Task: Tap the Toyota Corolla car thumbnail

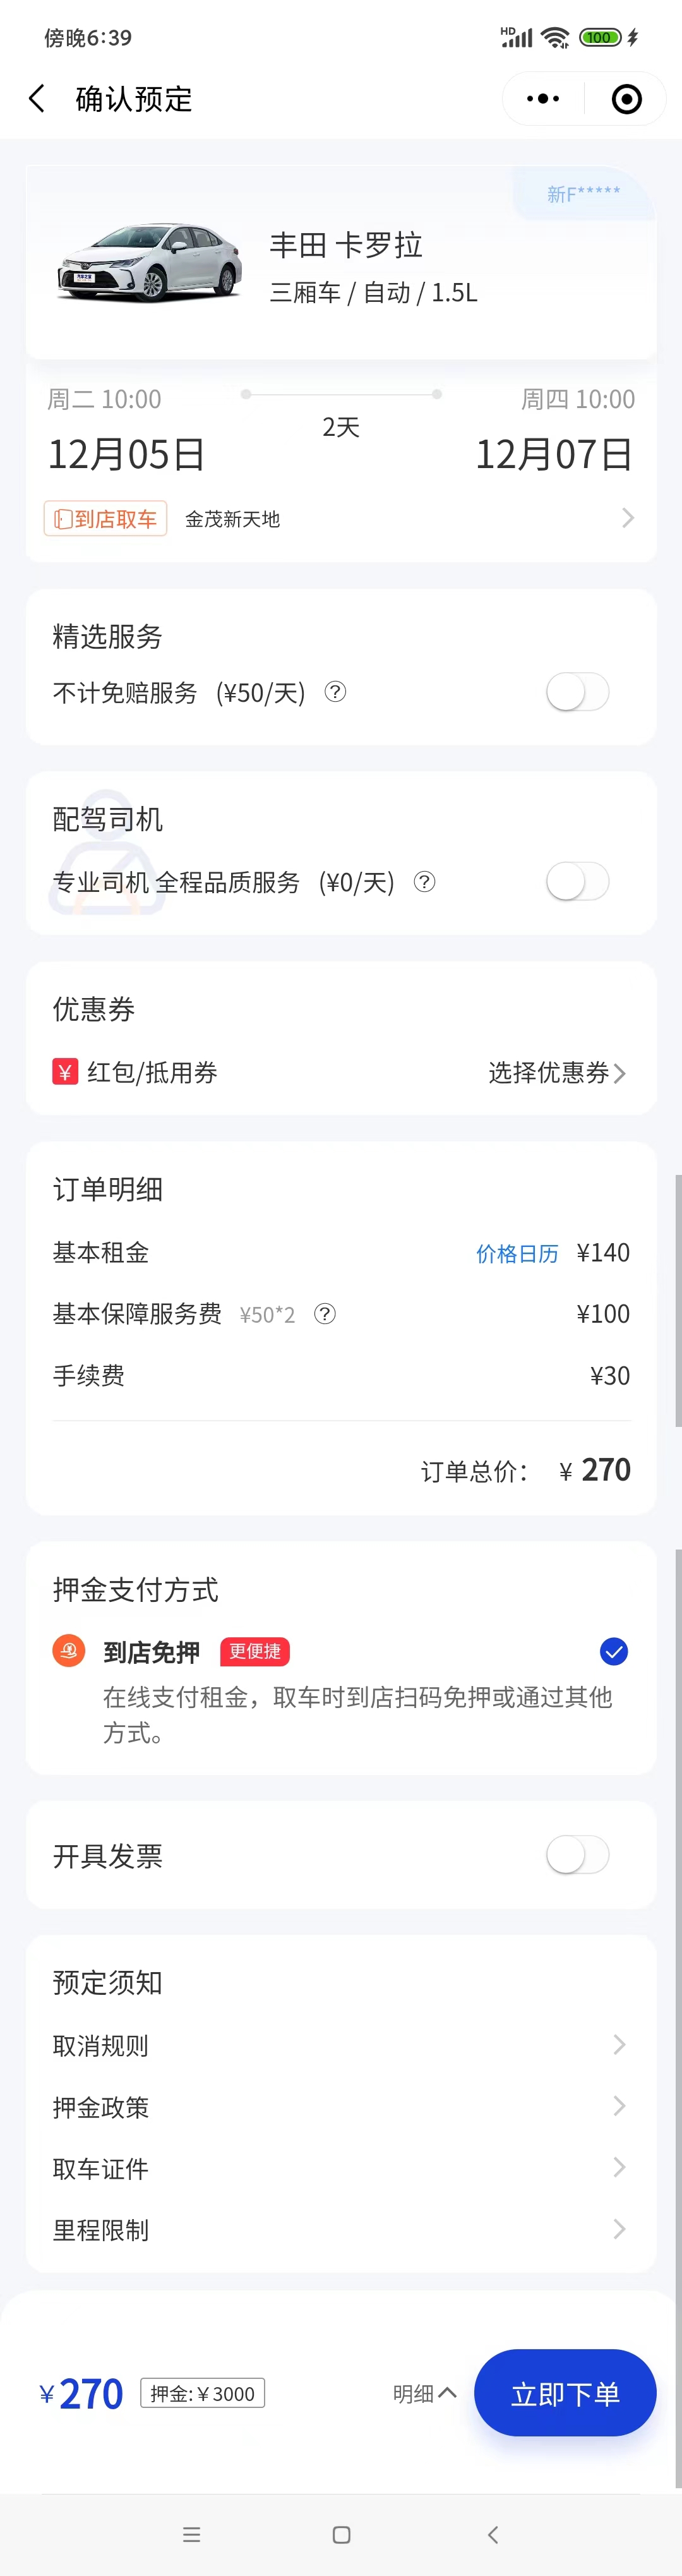Action: pyautogui.click(x=150, y=263)
